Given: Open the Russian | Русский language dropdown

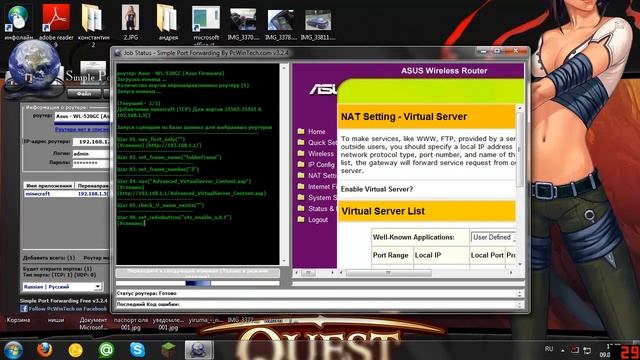Looking at the screenshot, I should click(62, 287).
